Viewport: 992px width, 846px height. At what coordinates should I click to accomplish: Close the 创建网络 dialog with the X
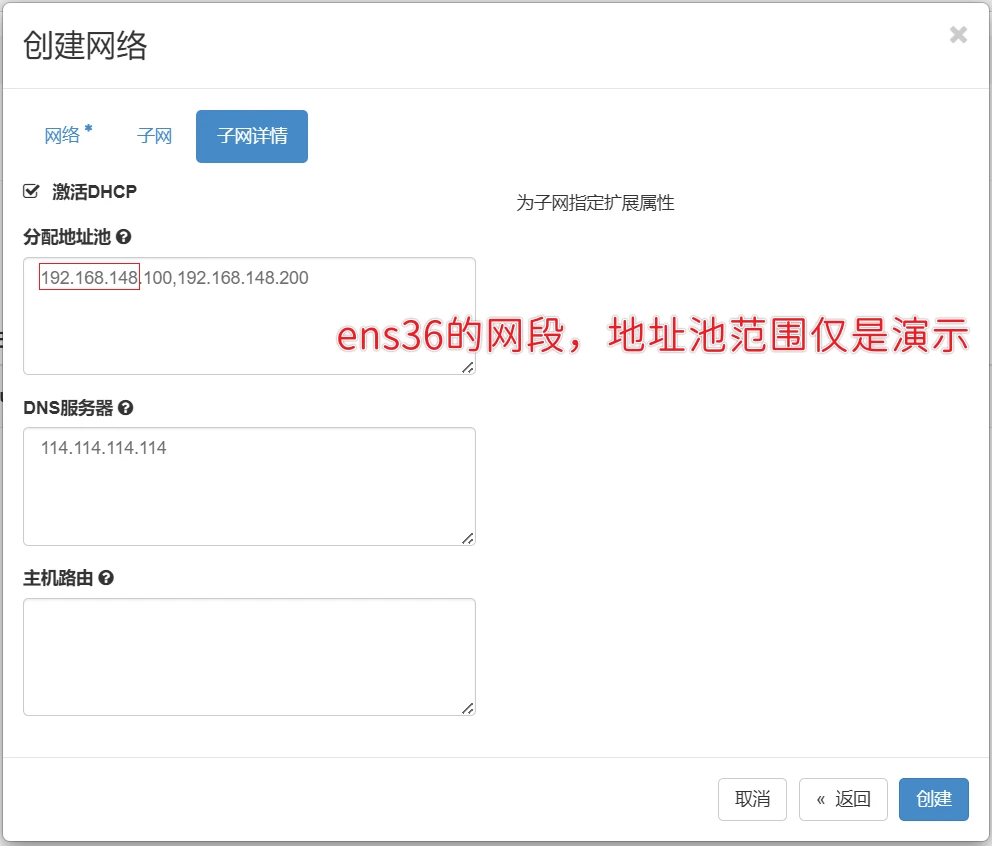tap(958, 35)
